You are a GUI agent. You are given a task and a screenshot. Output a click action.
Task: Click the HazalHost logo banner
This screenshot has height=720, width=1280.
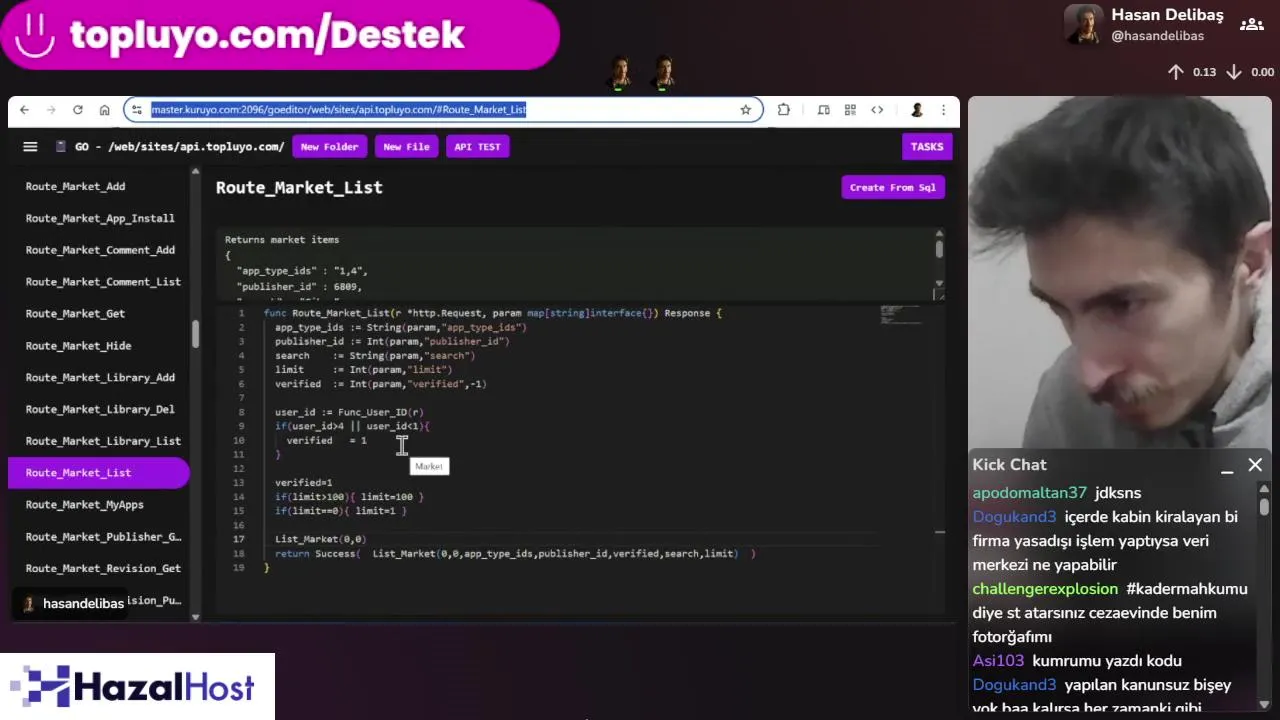point(137,686)
